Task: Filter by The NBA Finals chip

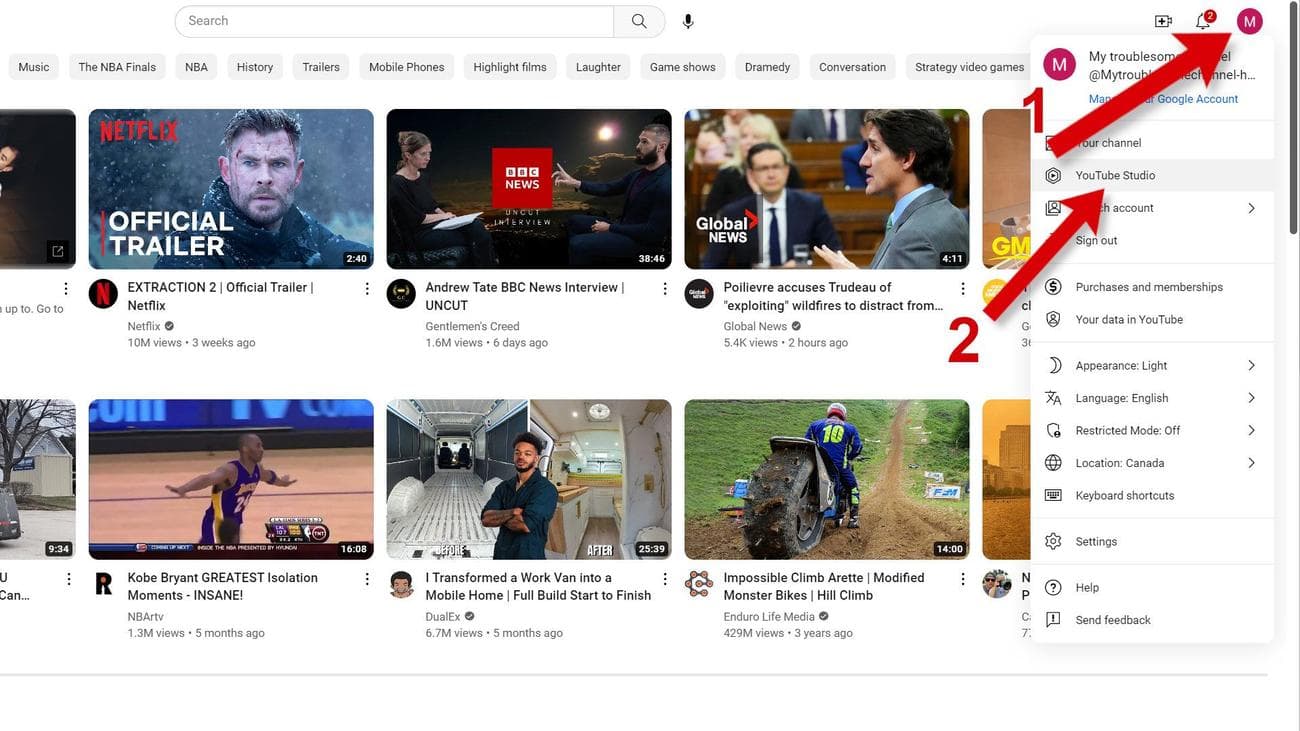Action: coord(117,67)
